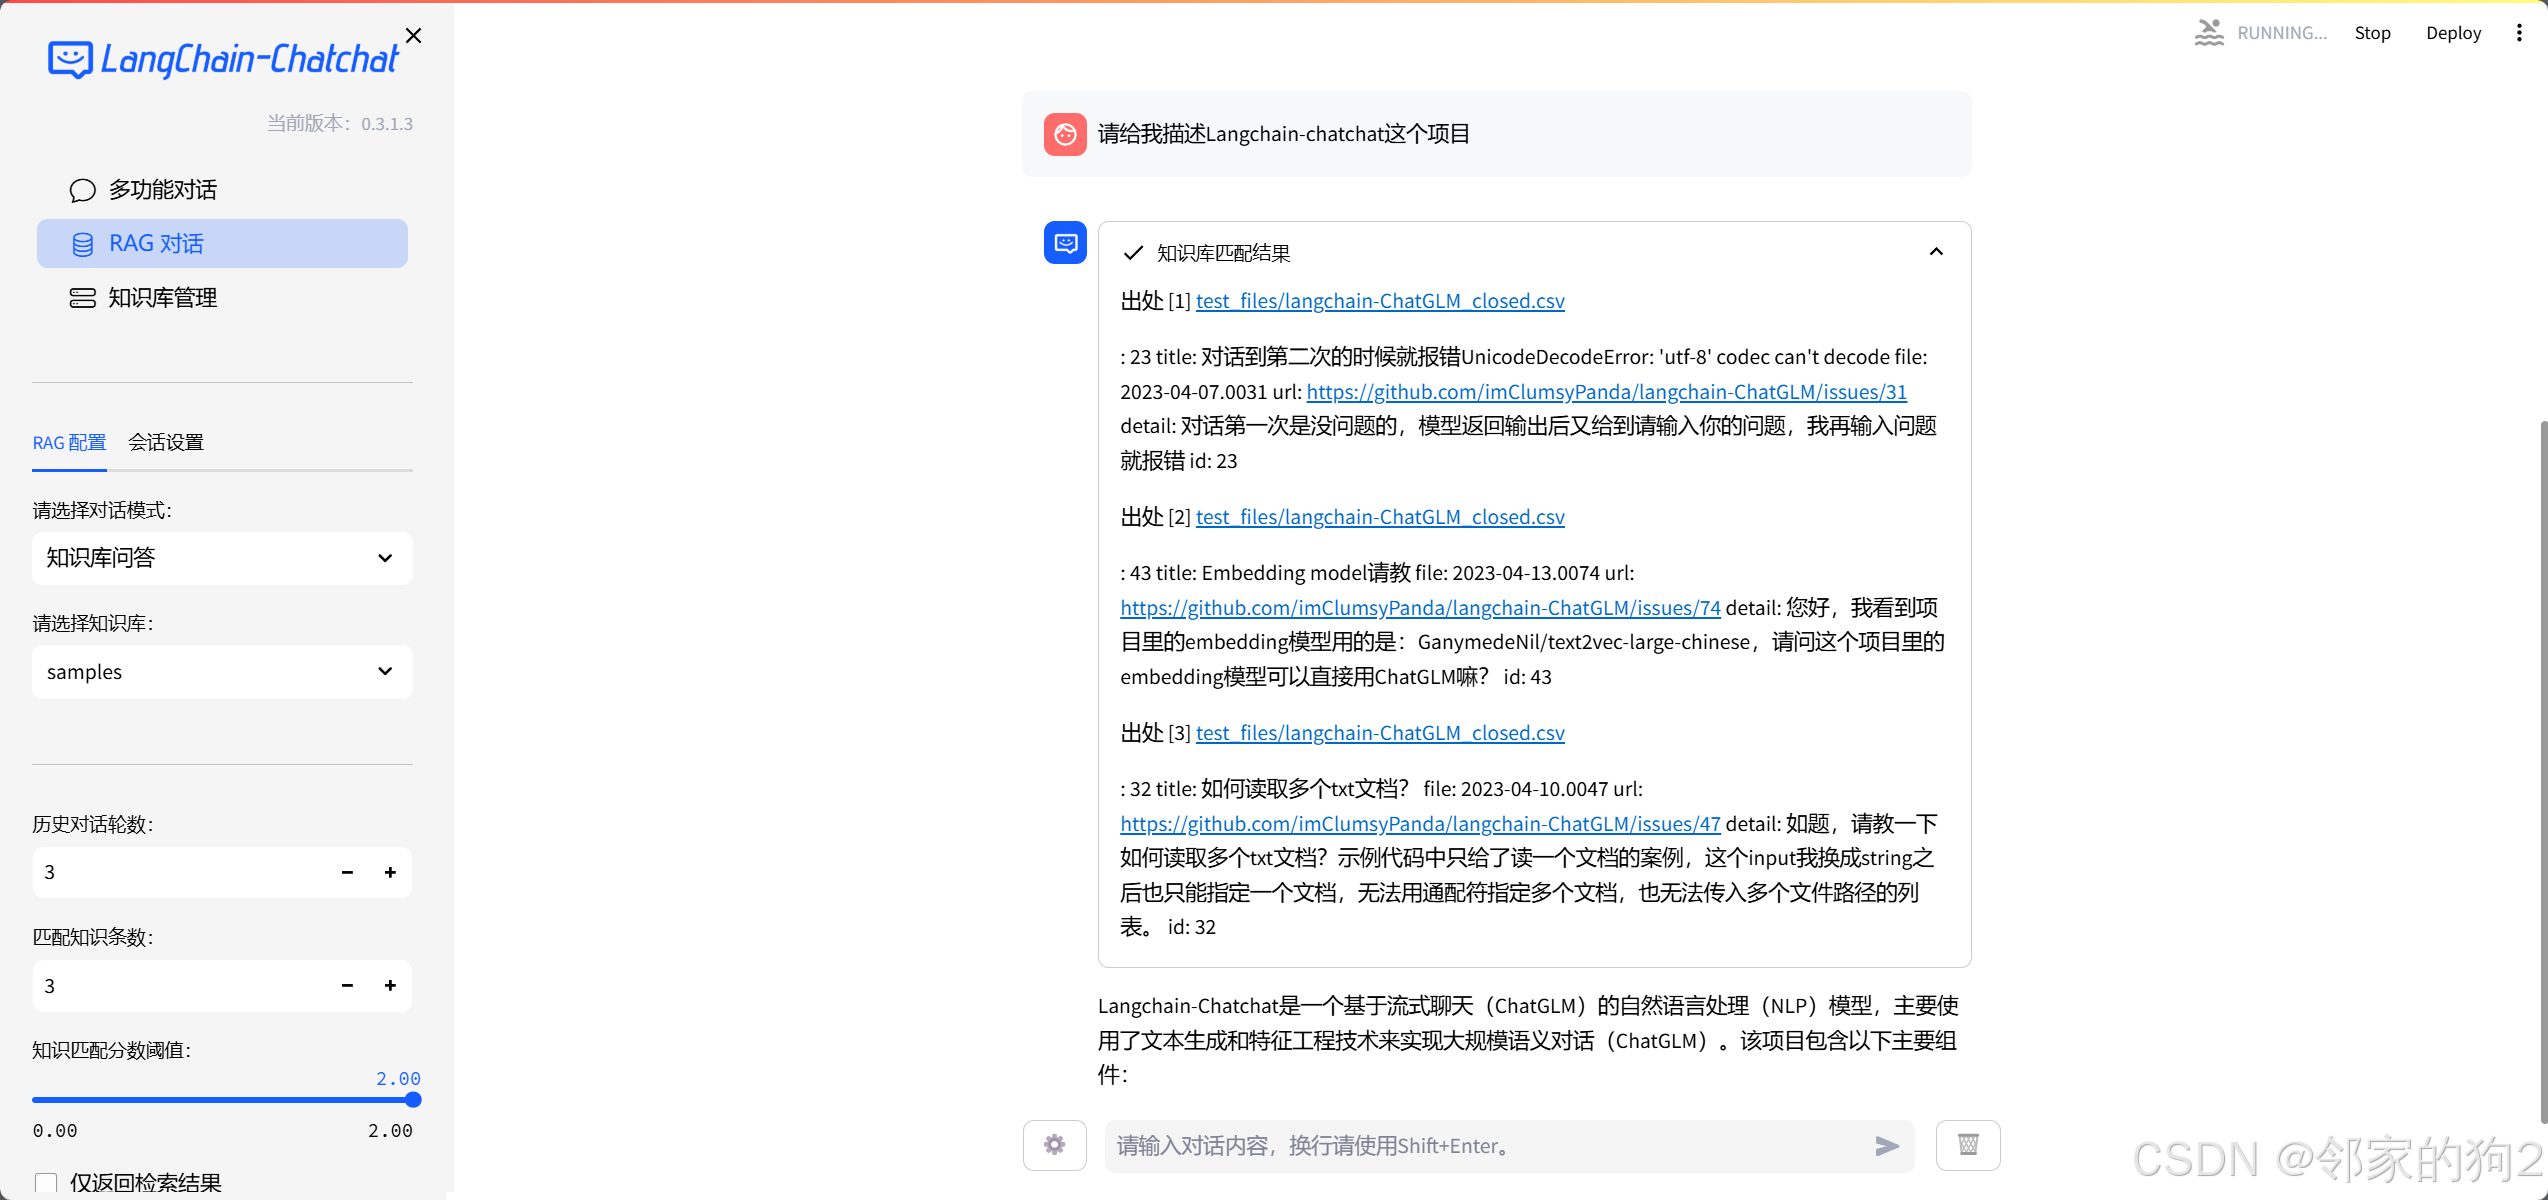Click the page vertical scrollbar
Viewport: 2548px width, 1200px height.
tap(2543, 770)
